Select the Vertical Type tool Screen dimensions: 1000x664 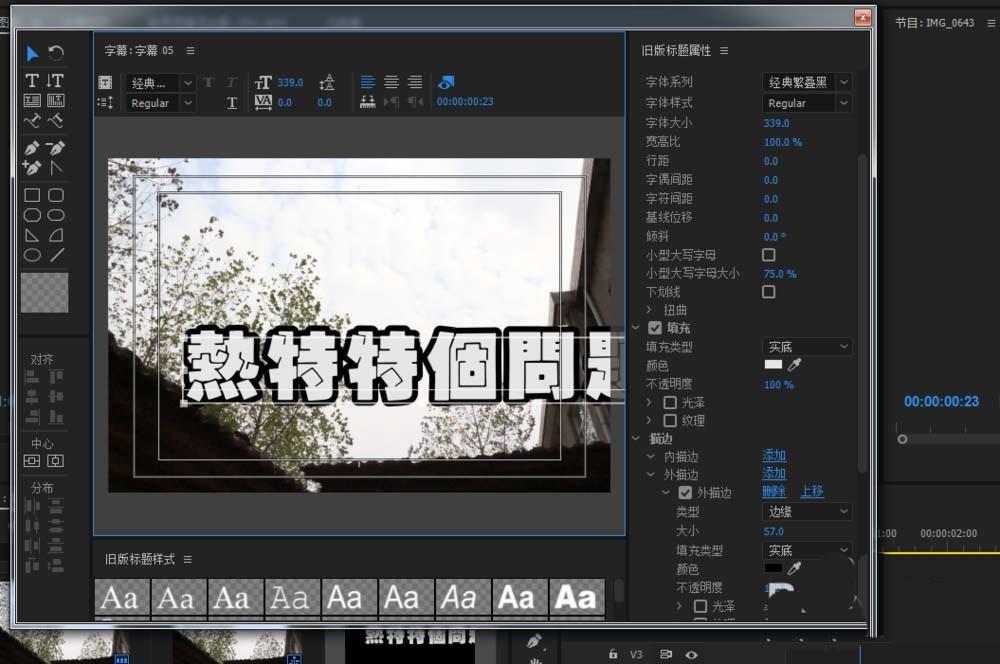[57, 79]
